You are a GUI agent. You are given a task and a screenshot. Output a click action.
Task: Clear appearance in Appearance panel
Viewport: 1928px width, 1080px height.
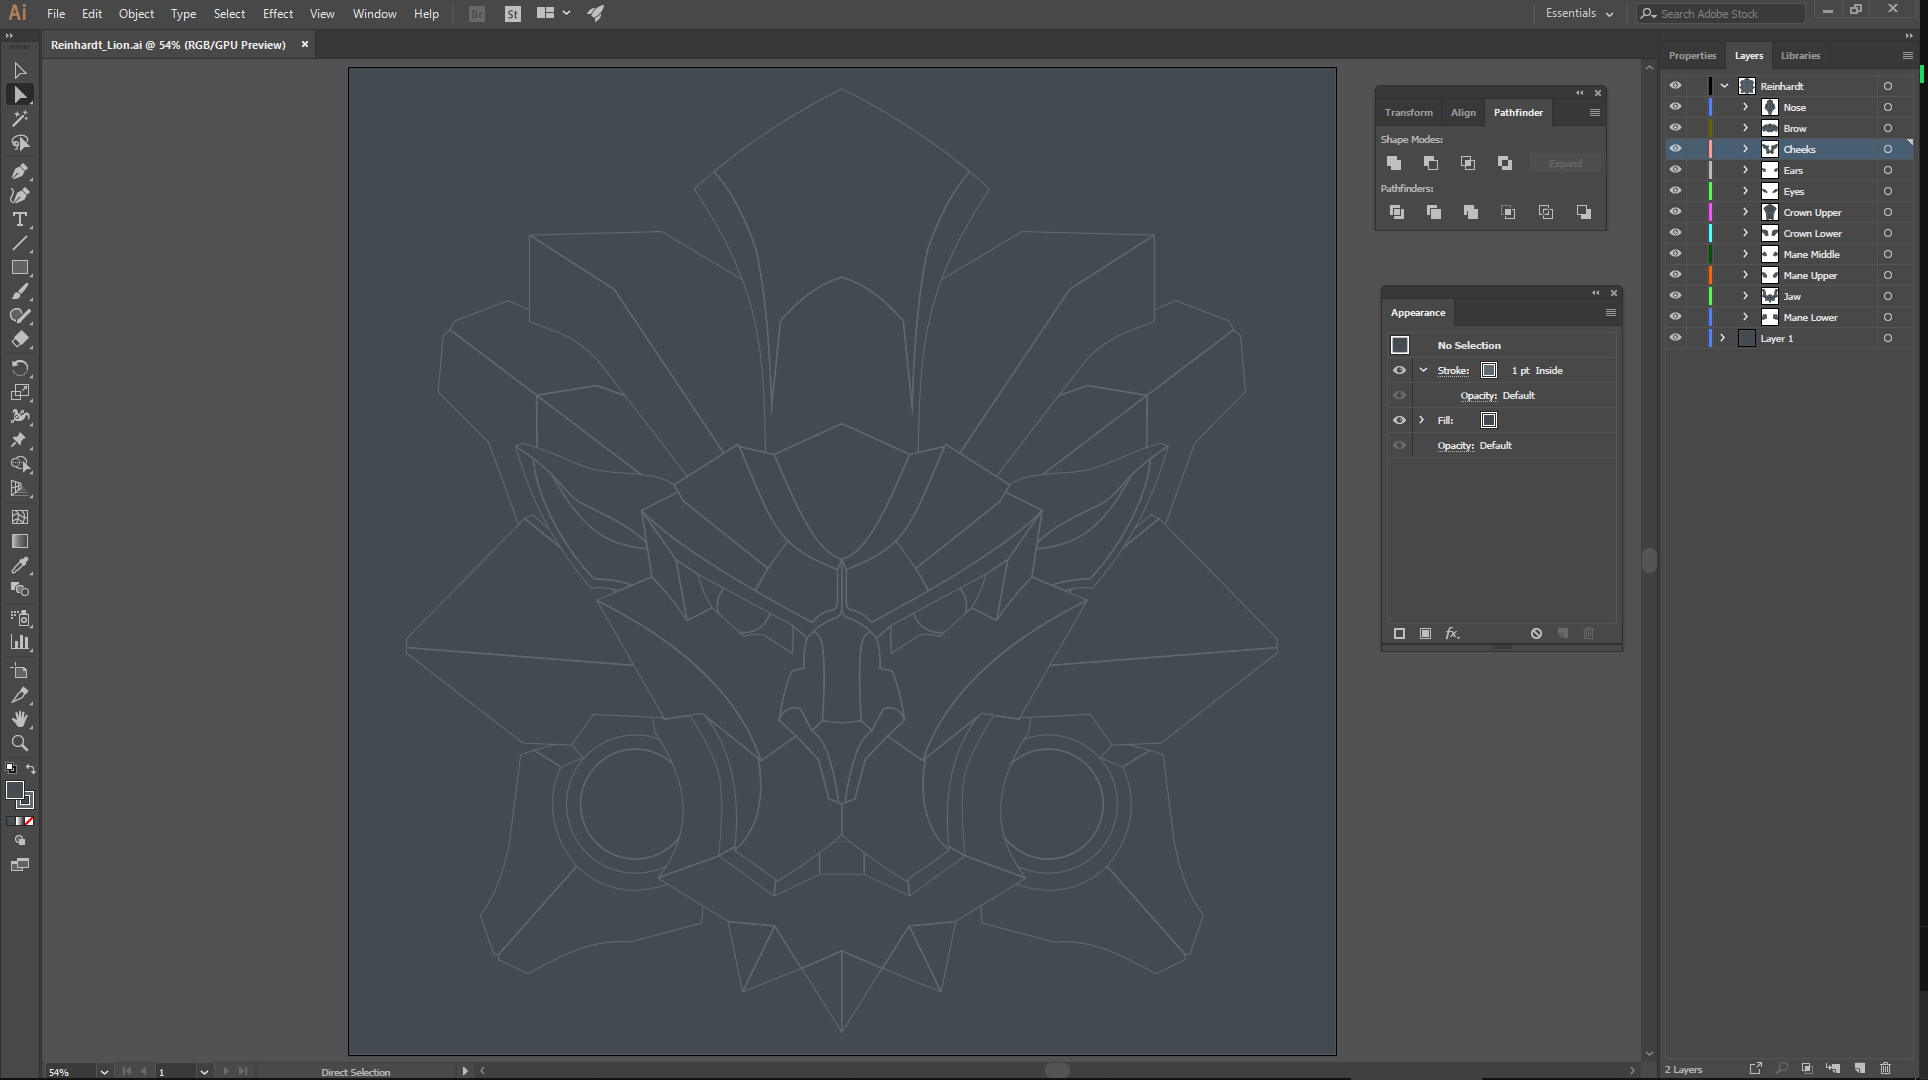pos(1536,633)
